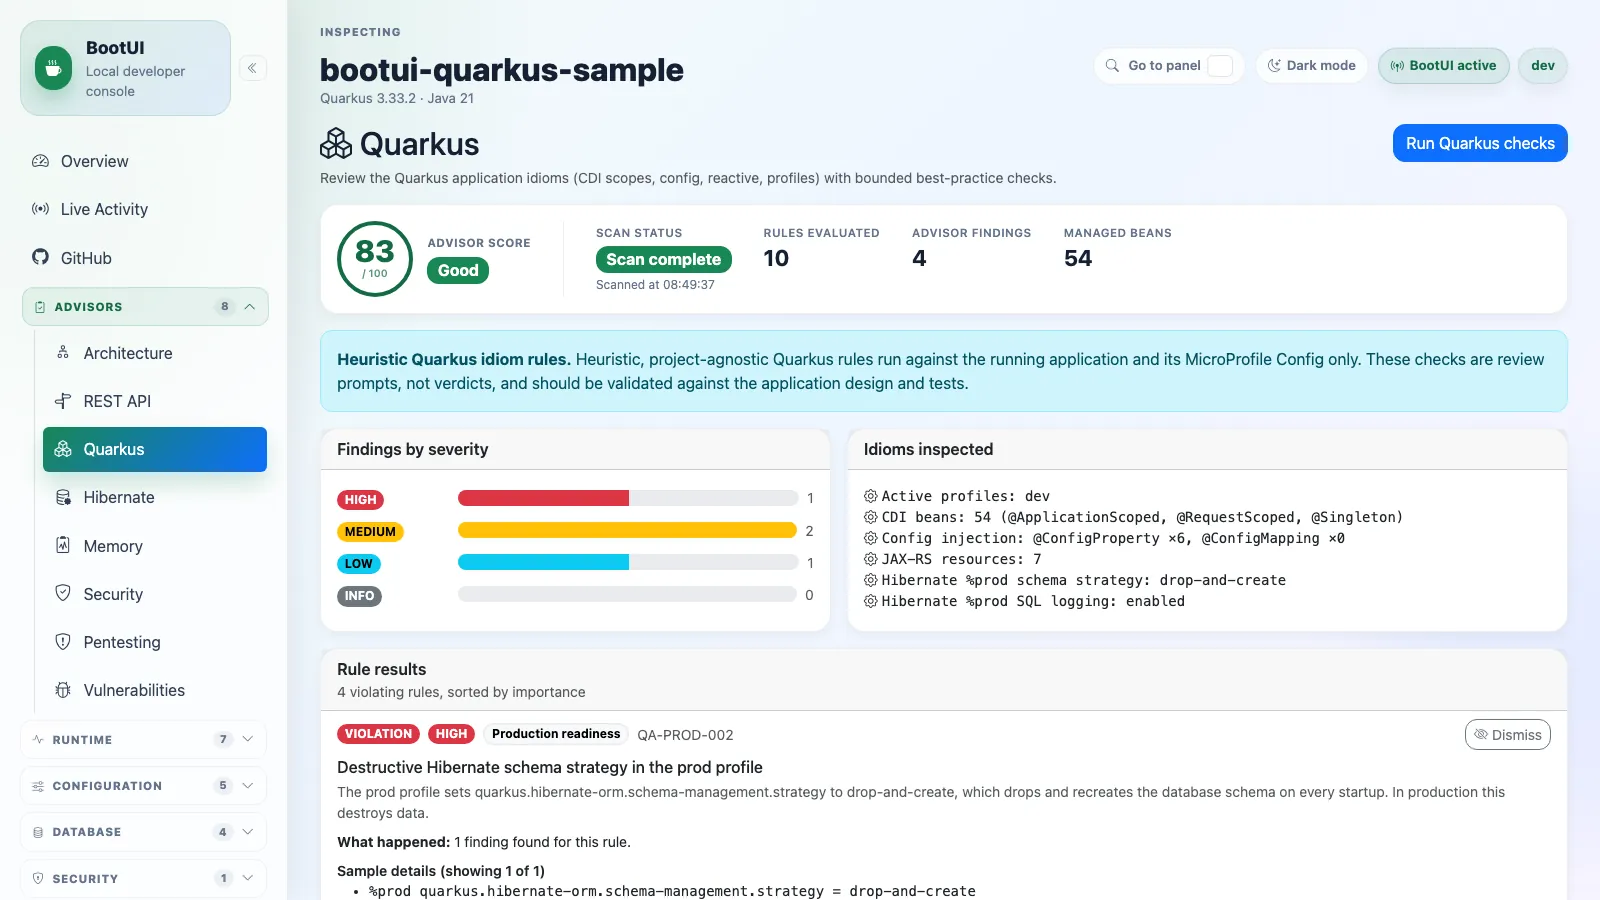Open the Live Activity page
Screen dimensions: 1600x900
(144, 209)
